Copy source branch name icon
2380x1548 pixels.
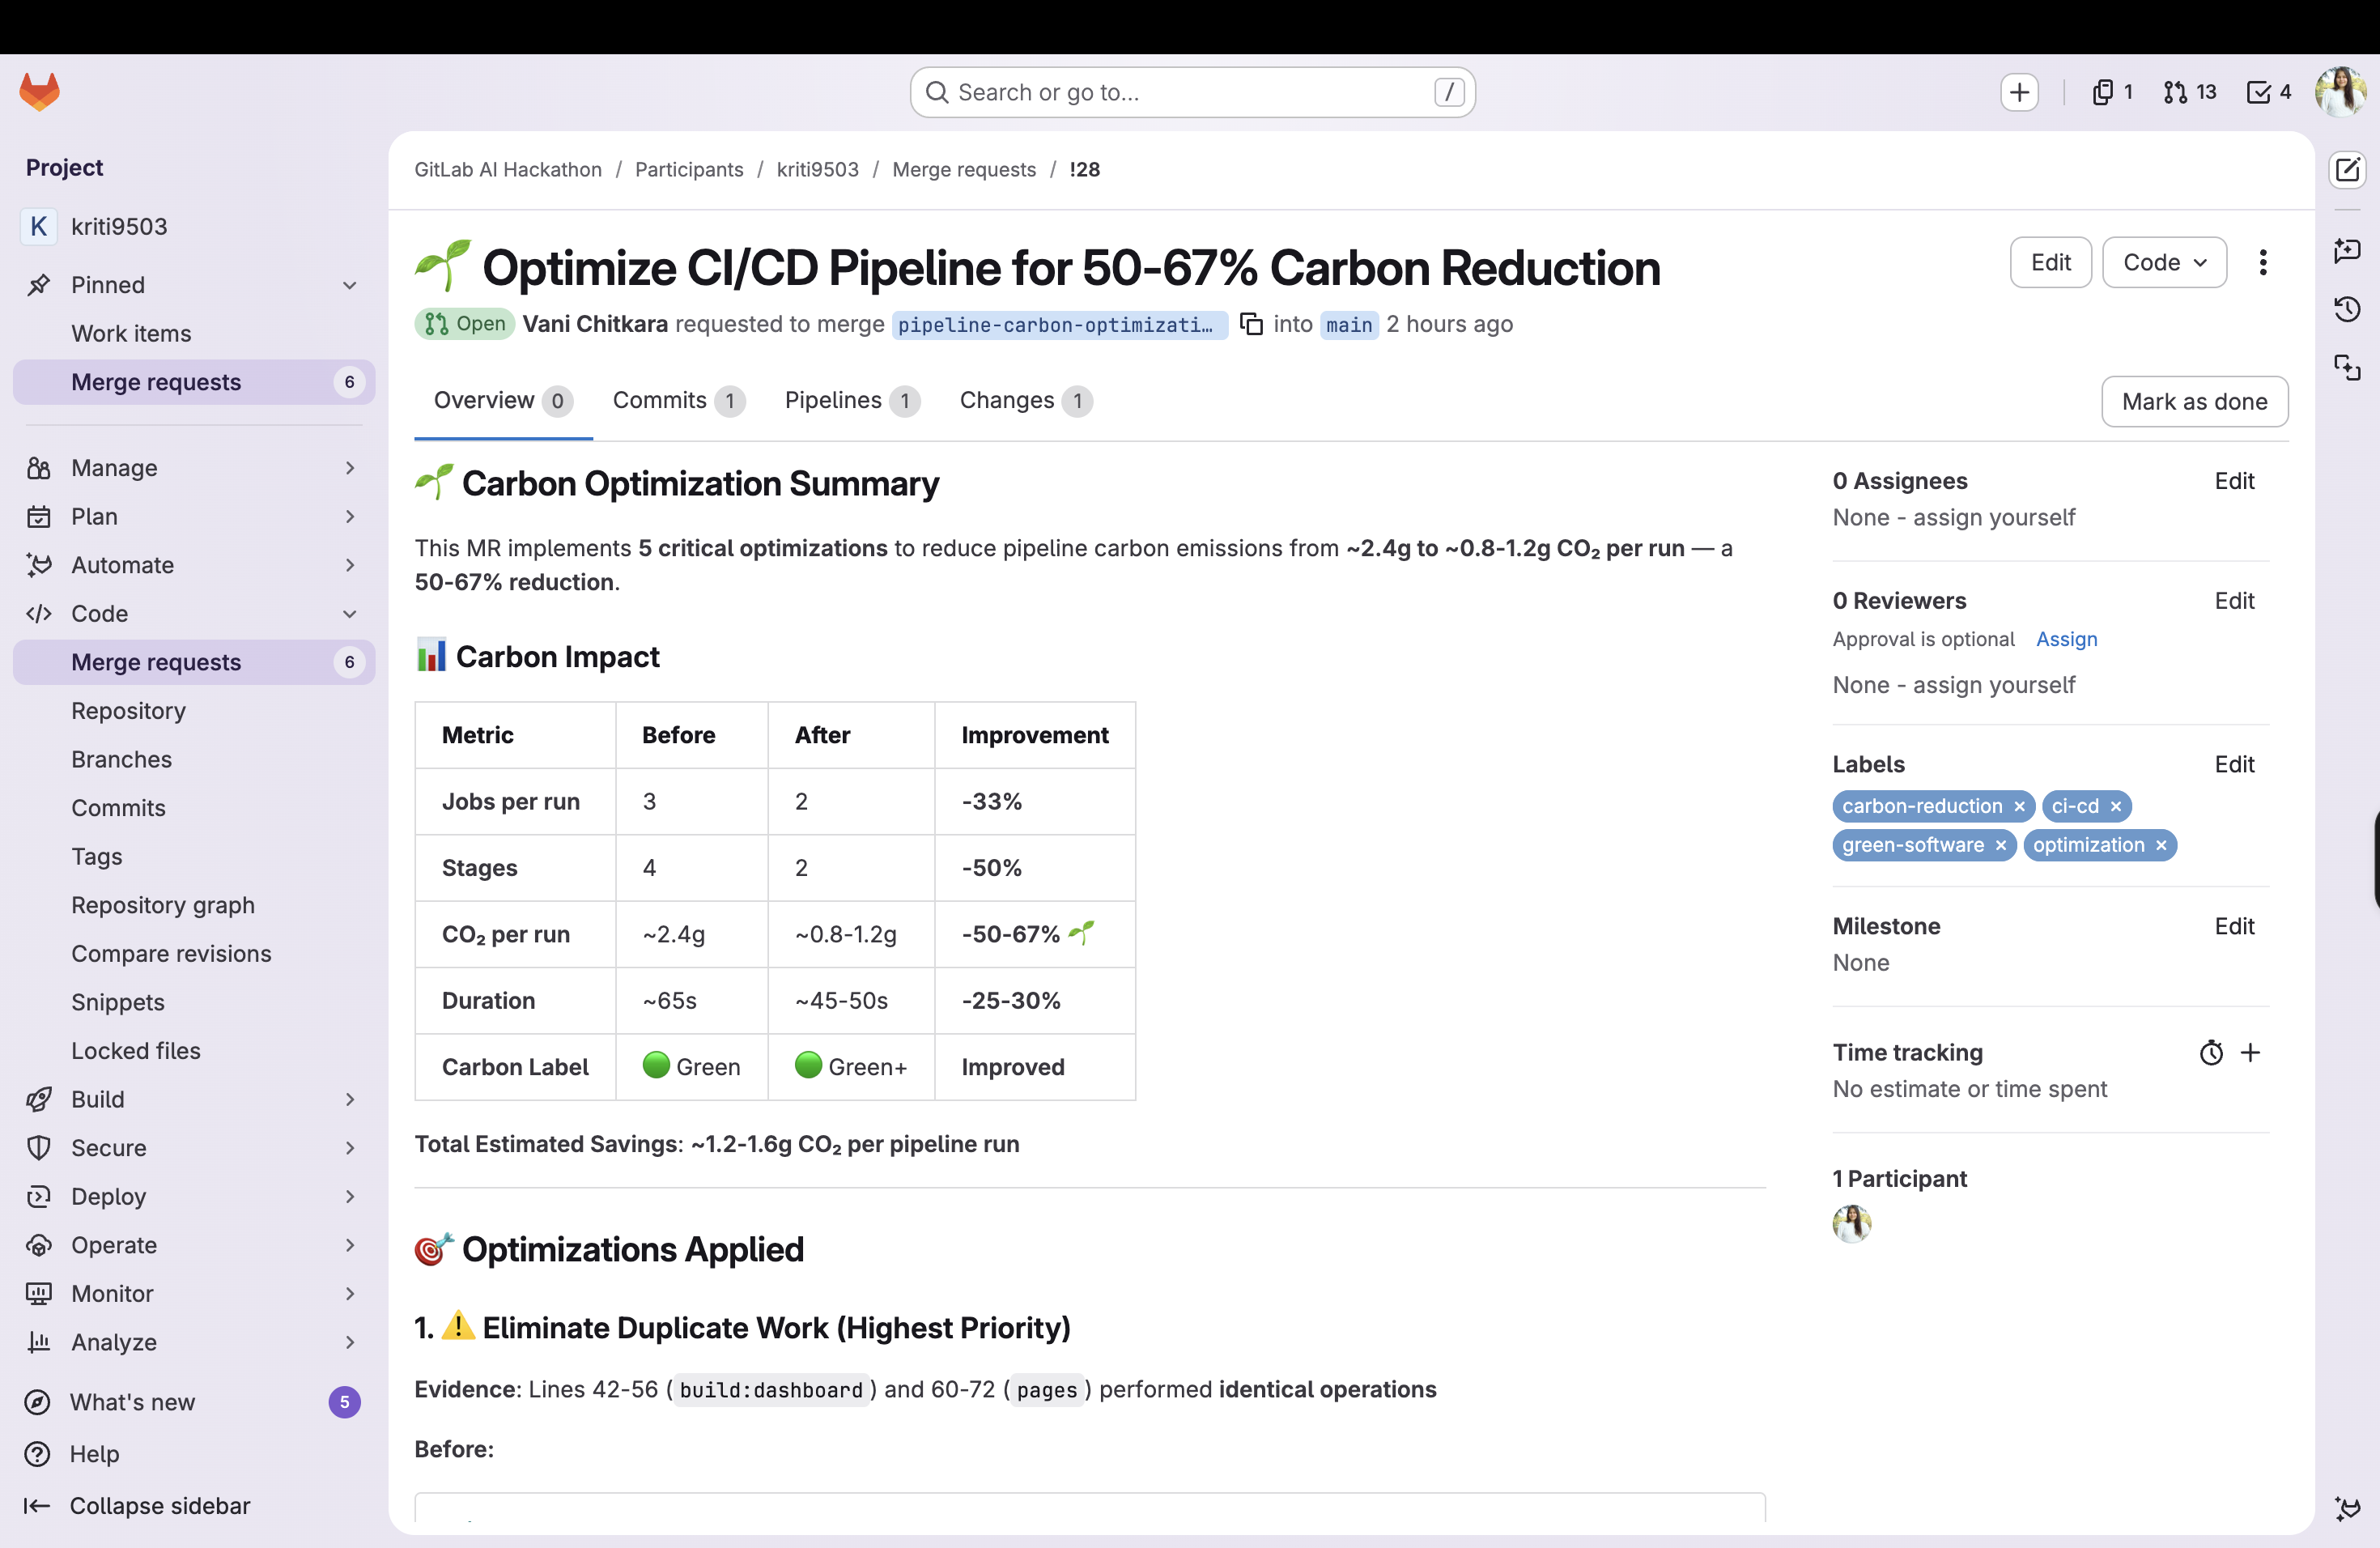1251,324
